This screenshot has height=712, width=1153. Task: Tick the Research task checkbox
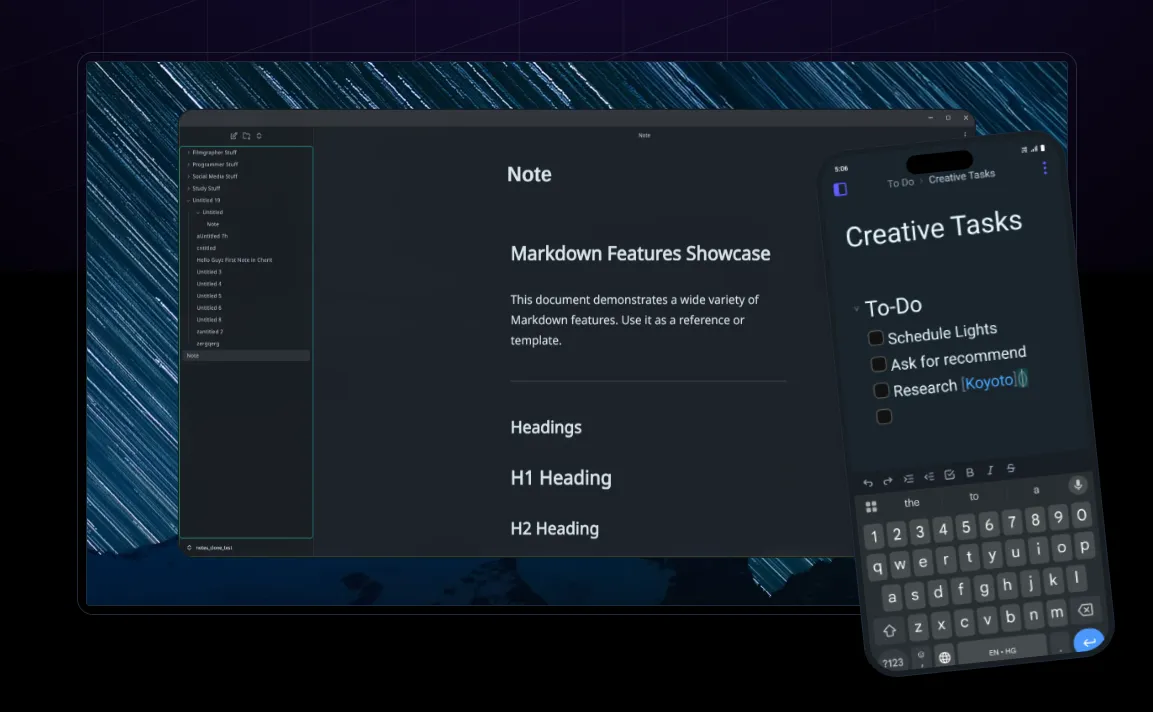point(881,390)
